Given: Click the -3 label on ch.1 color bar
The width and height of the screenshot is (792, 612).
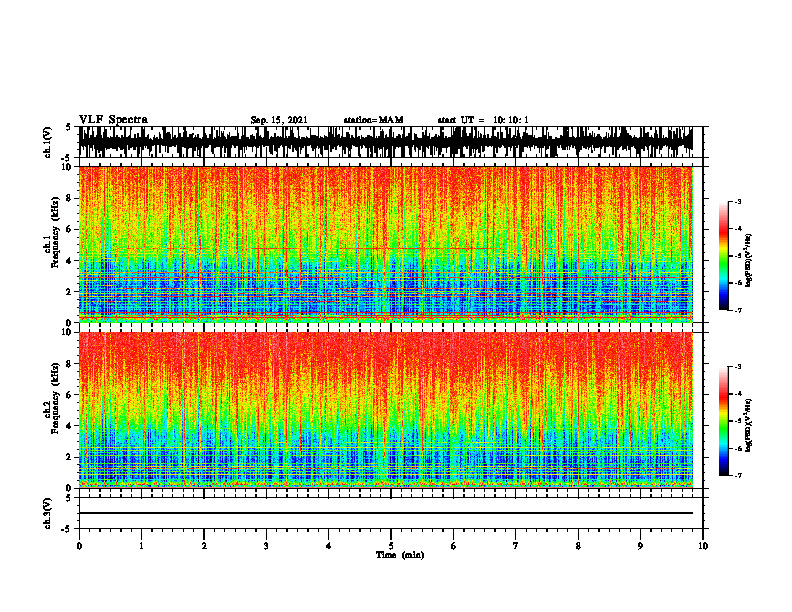Looking at the screenshot, I should coord(738,201).
